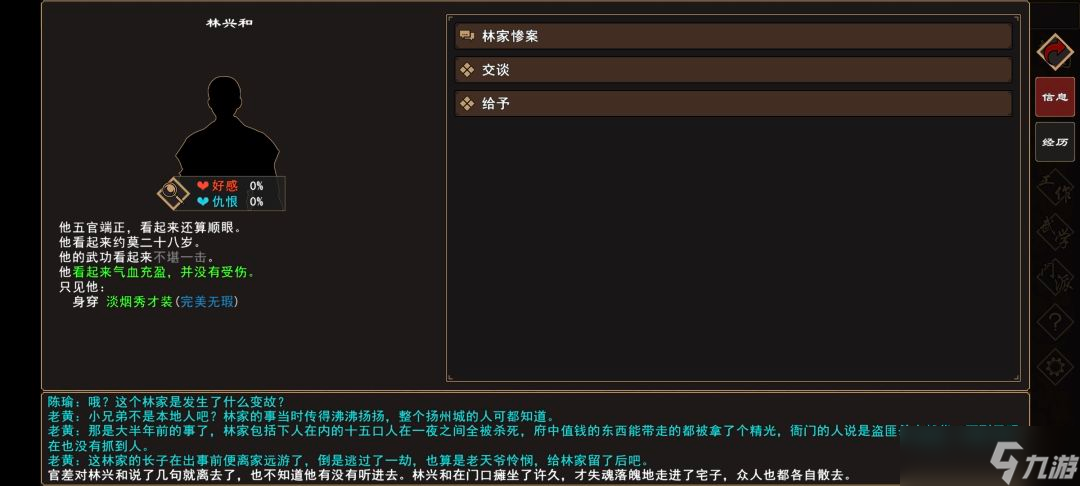Click the red return arrow icon

click(x=1054, y=51)
